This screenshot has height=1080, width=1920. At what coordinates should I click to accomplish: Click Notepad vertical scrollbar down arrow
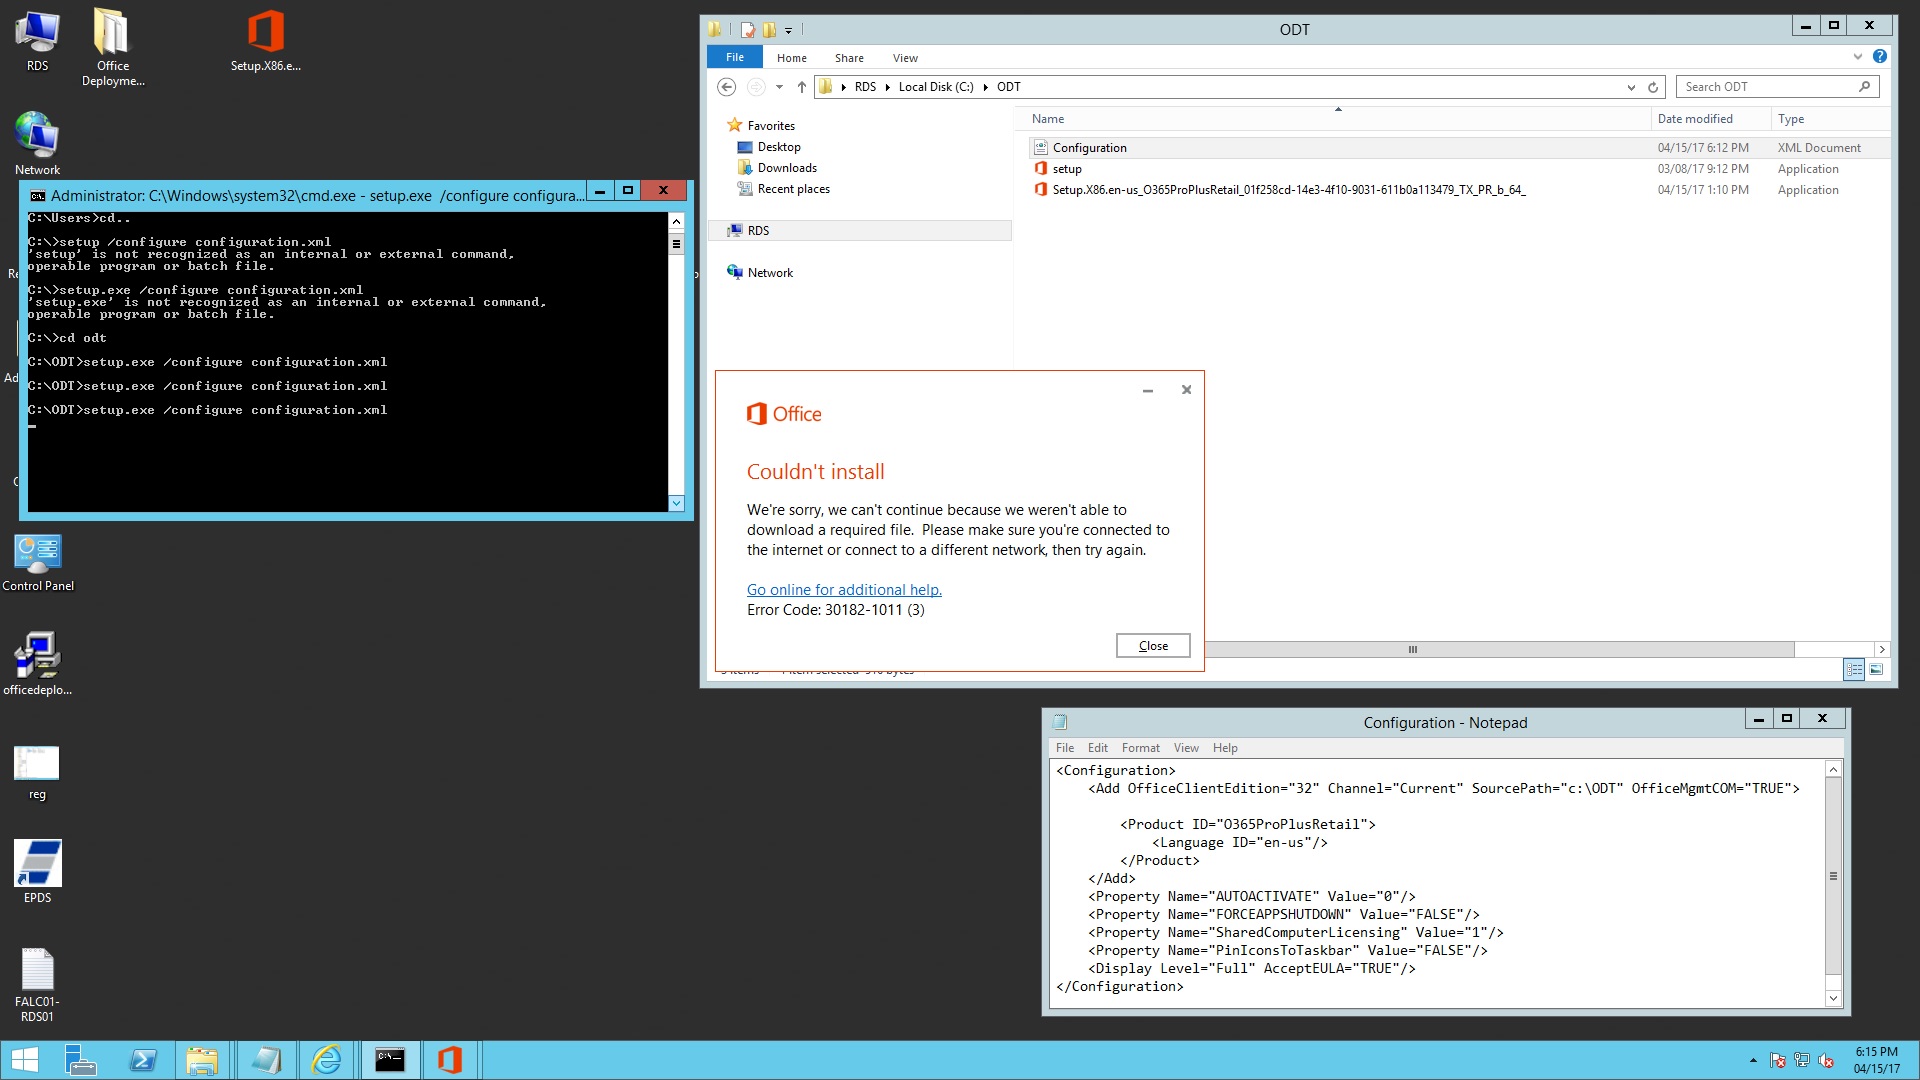coord(1833,998)
